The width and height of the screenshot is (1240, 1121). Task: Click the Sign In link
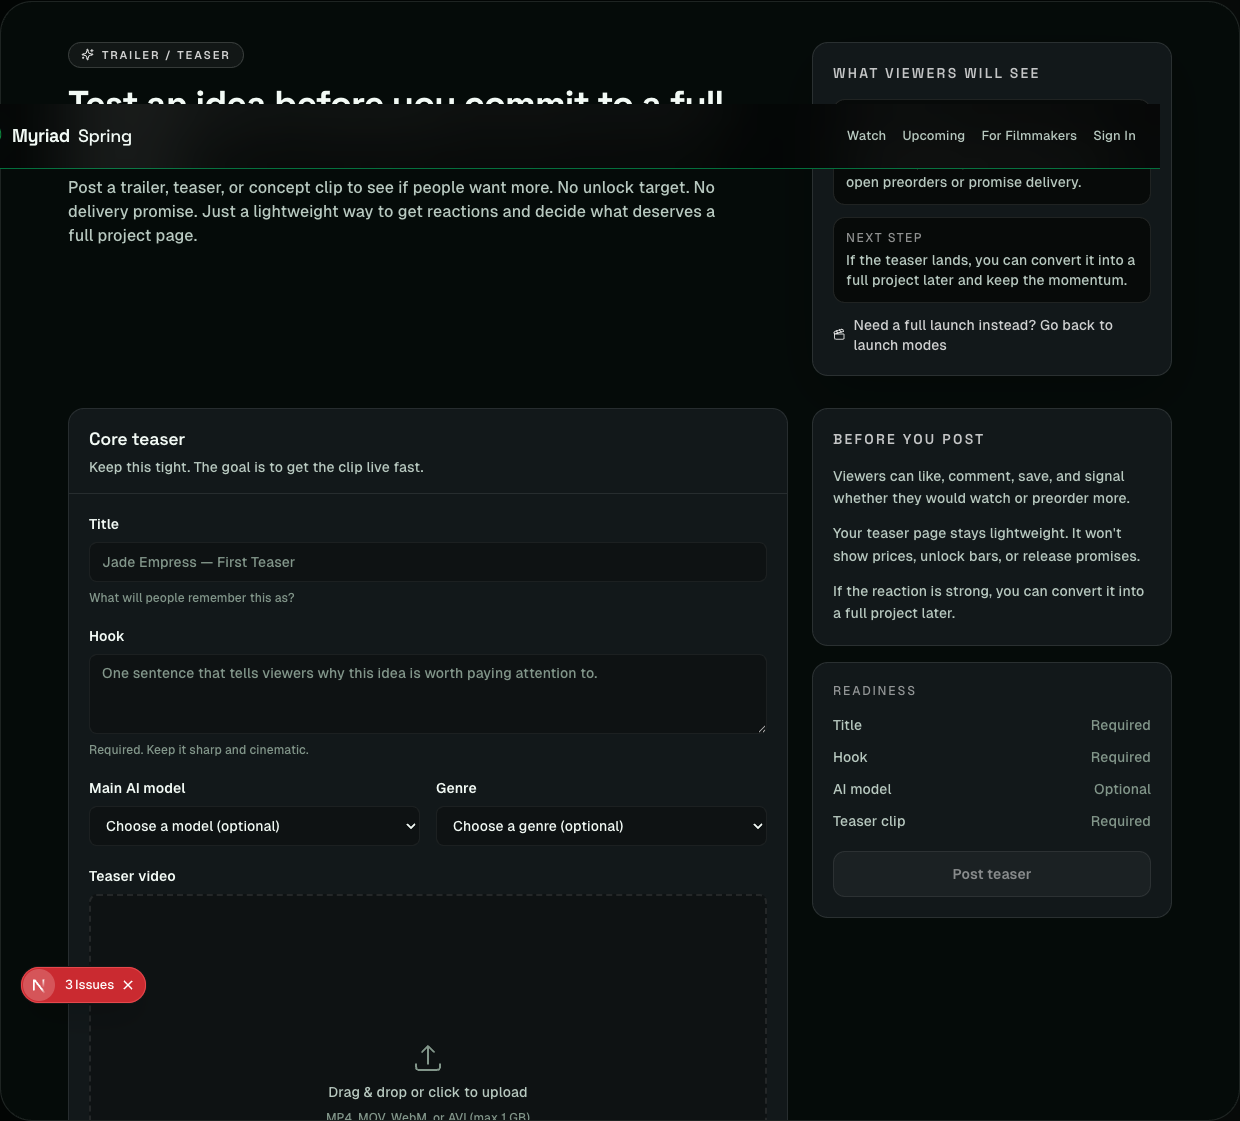coord(1114,136)
